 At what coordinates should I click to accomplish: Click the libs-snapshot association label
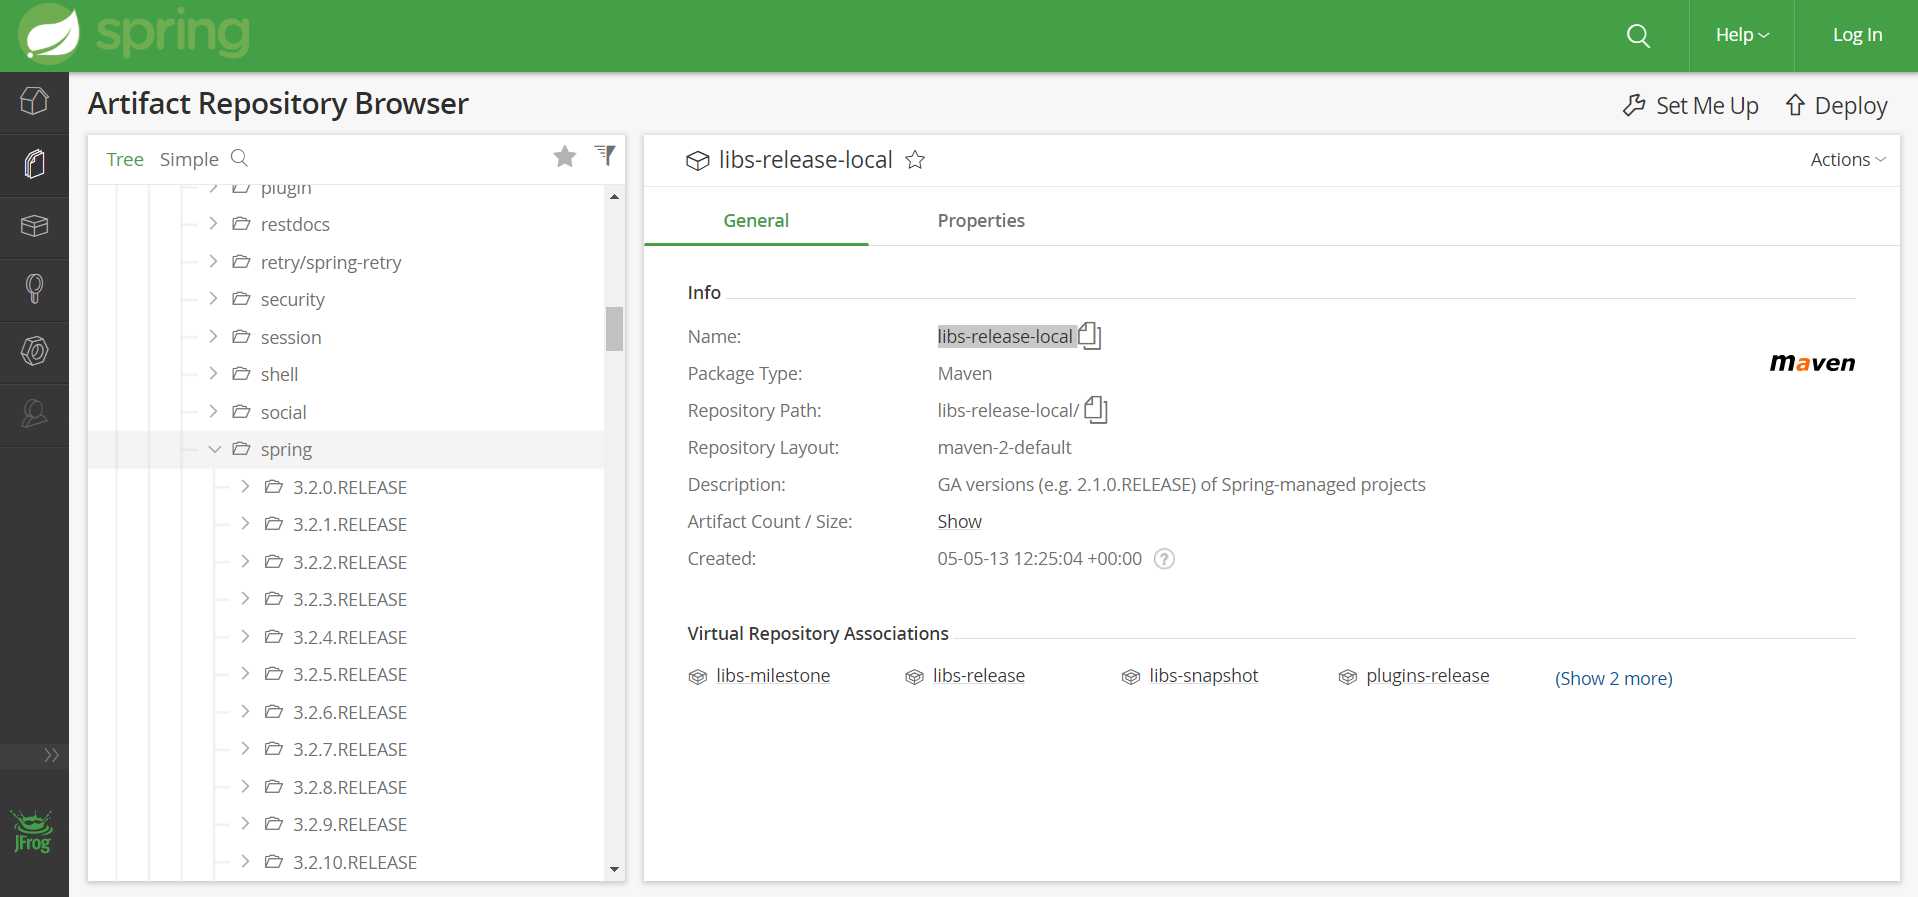point(1203,676)
